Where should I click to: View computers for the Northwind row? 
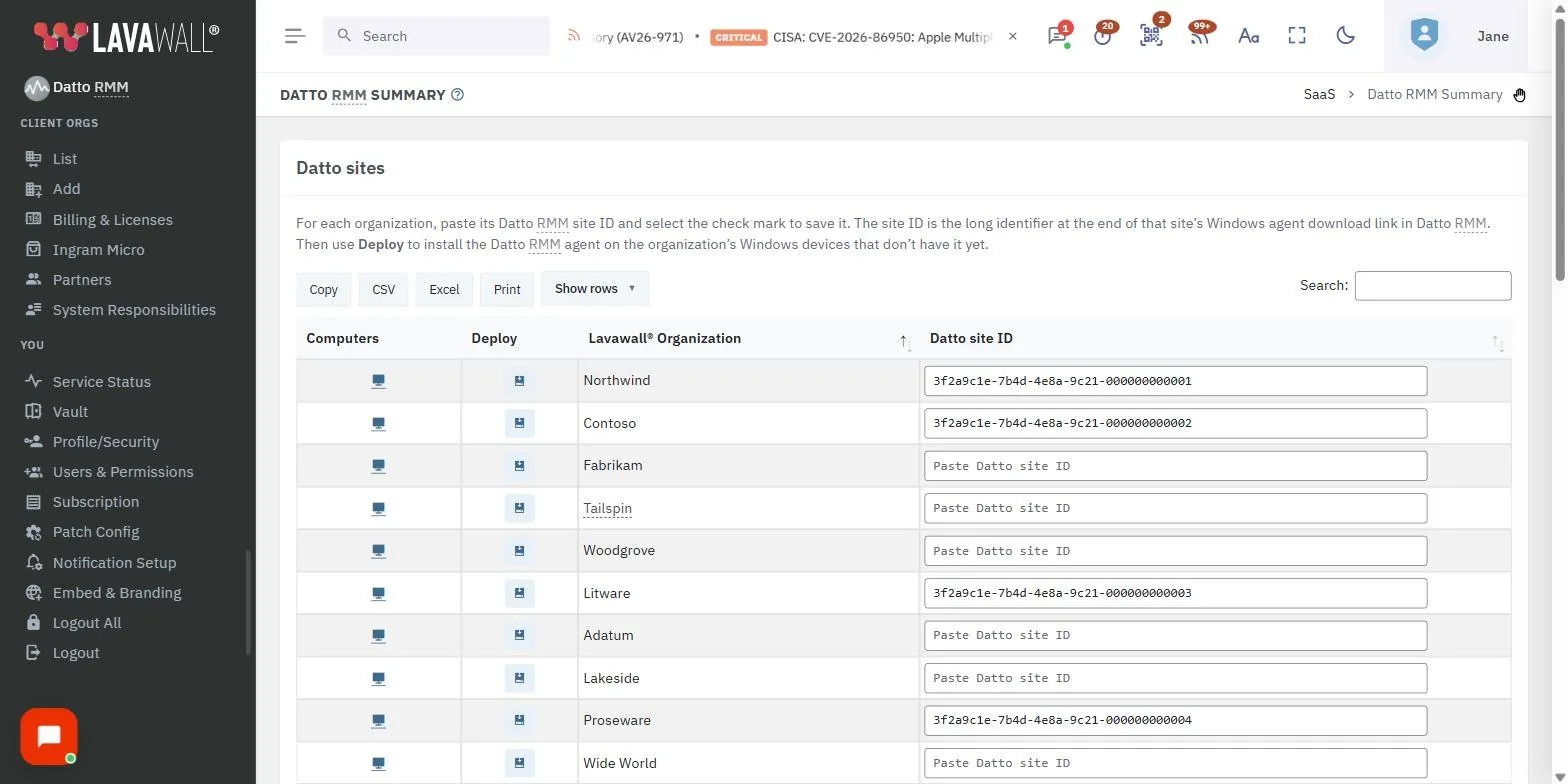[x=379, y=381]
